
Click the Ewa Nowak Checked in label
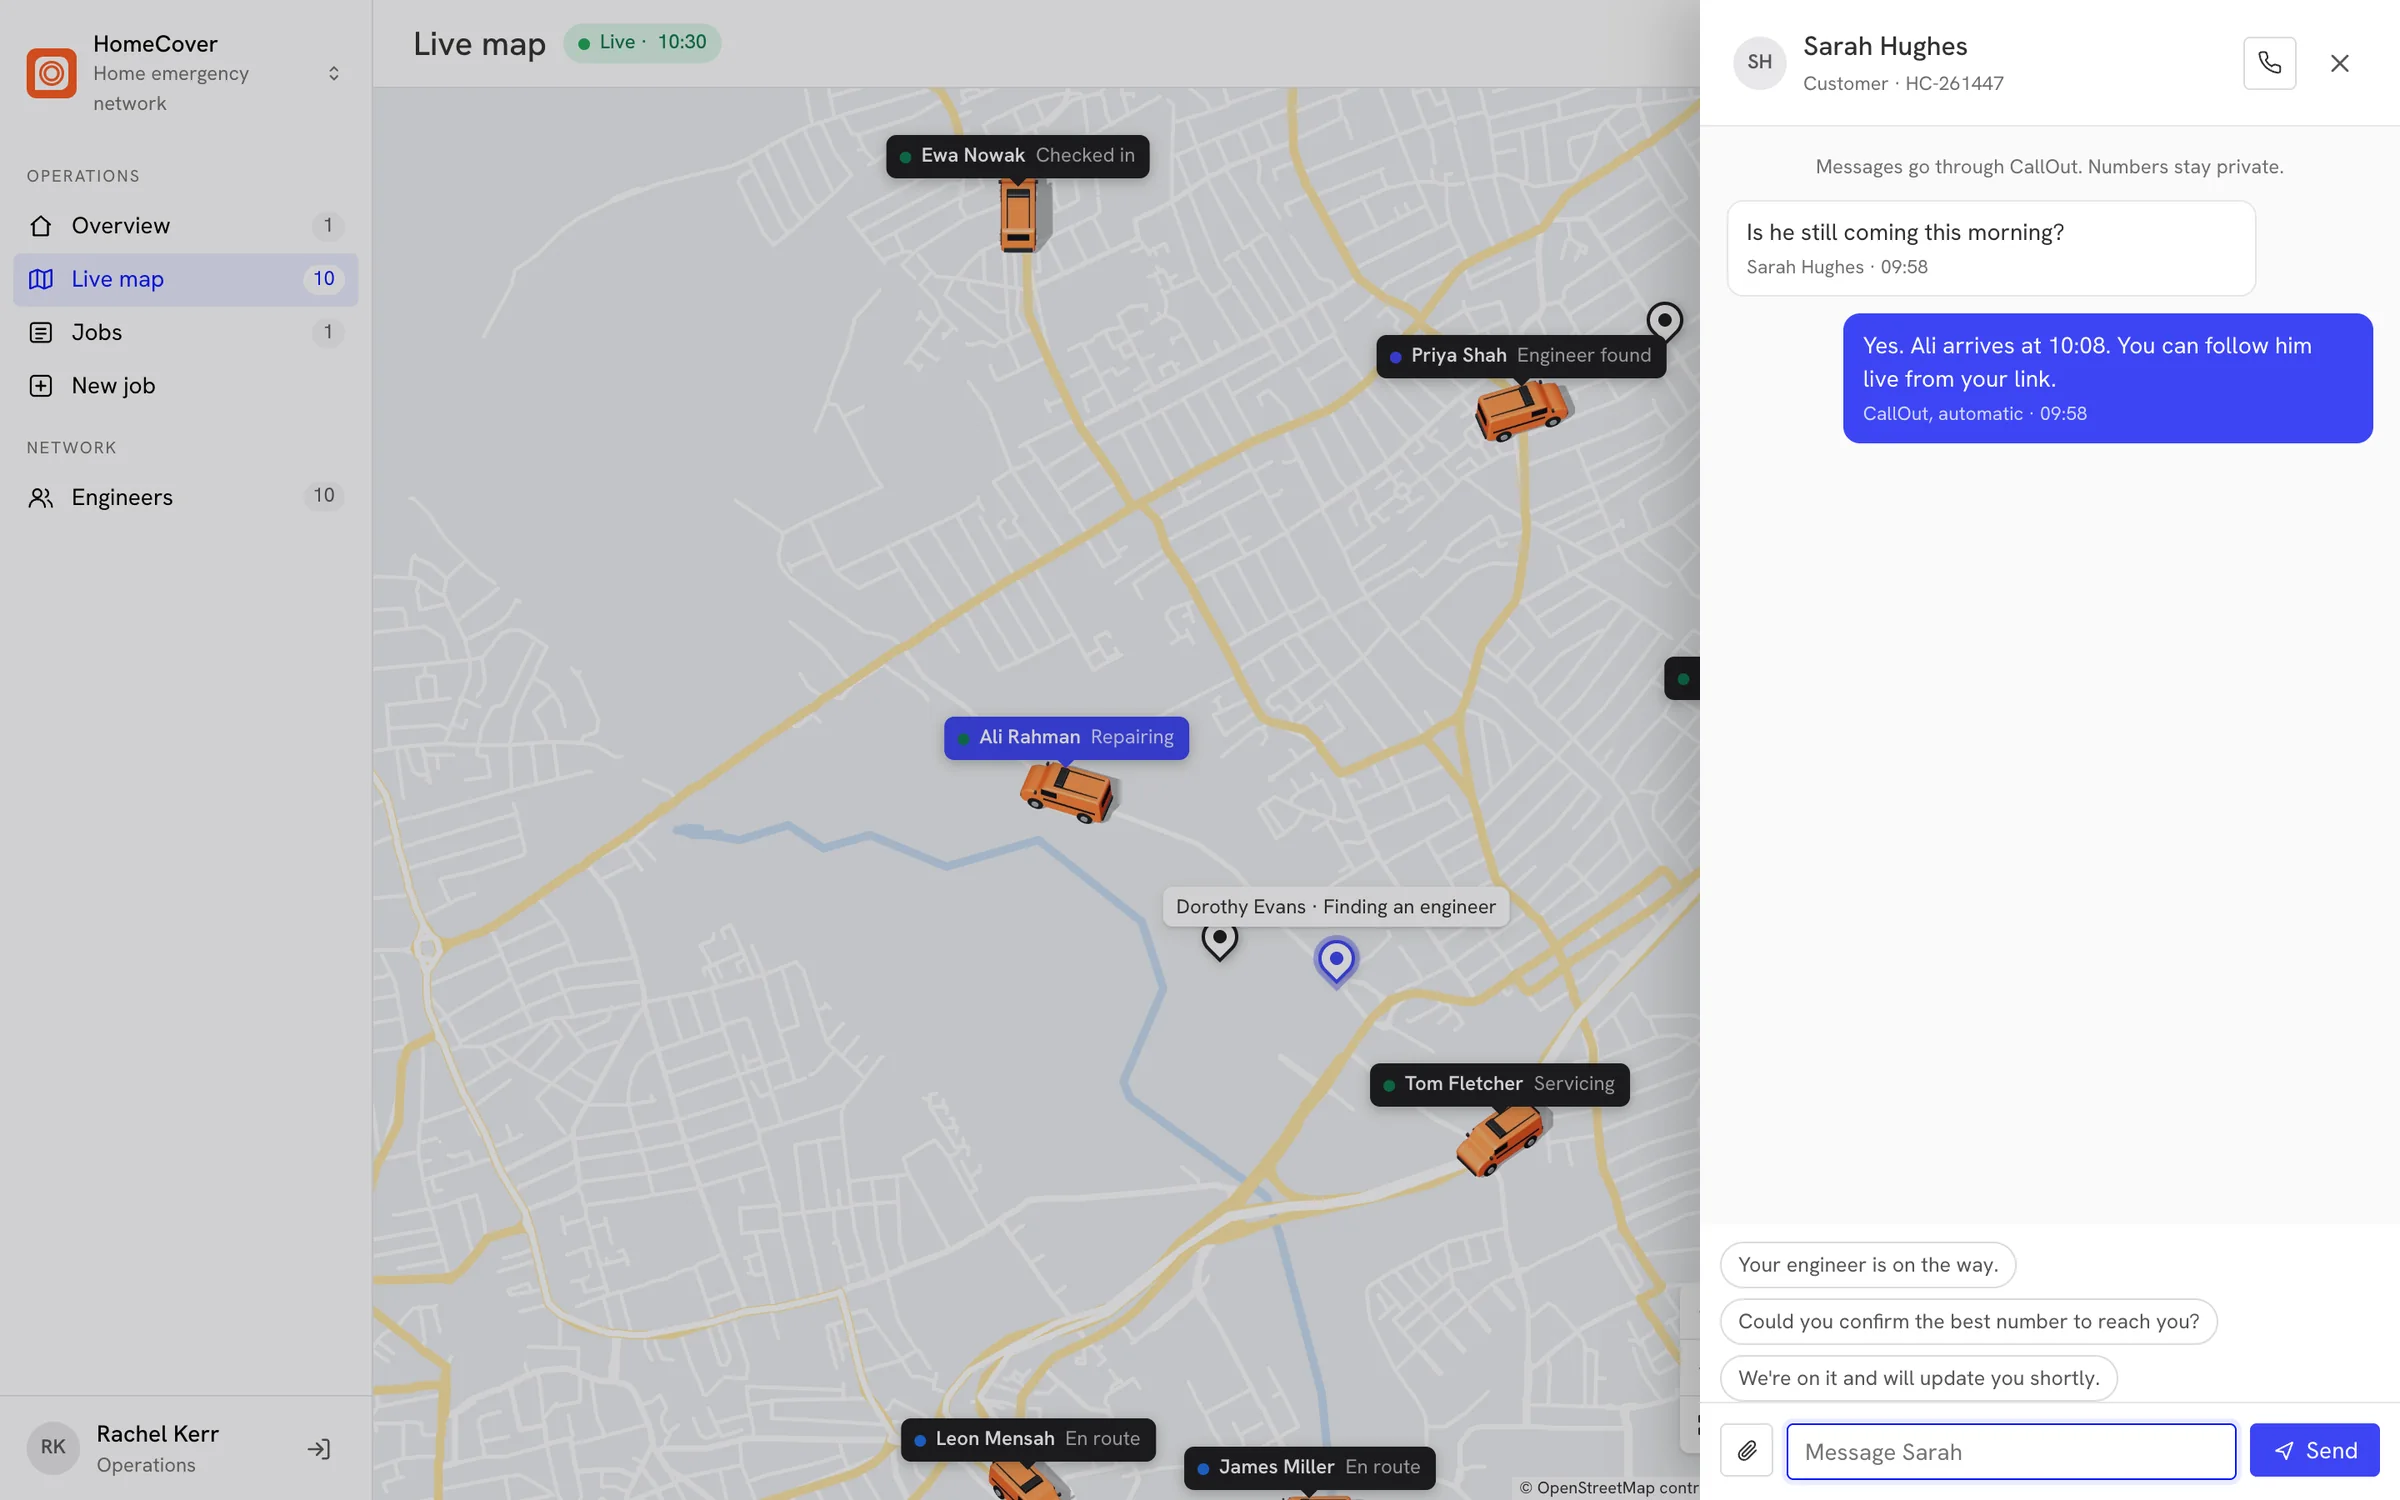point(1017,156)
